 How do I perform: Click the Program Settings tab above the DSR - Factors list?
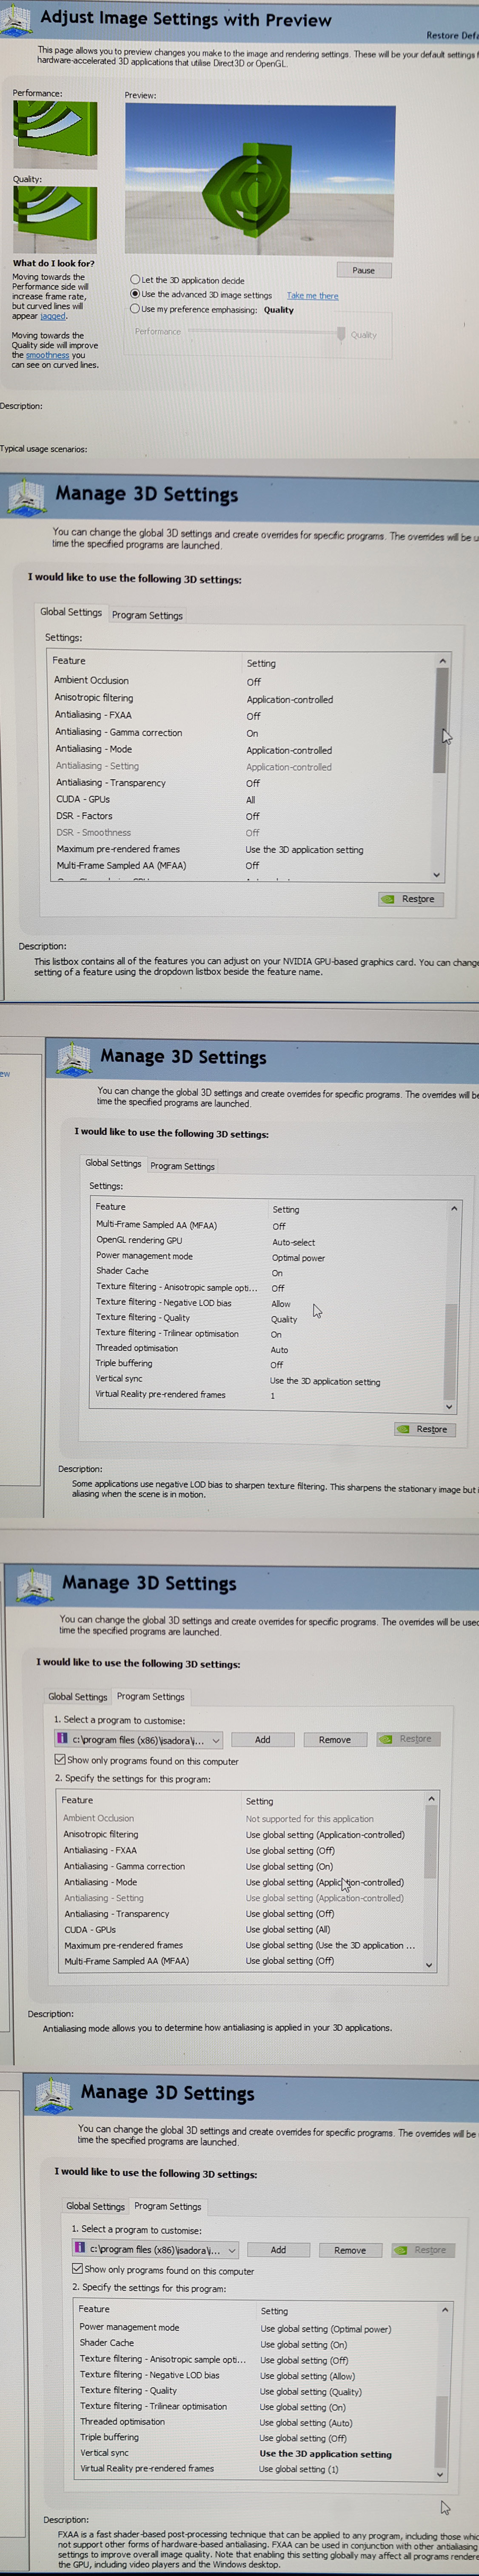(147, 616)
